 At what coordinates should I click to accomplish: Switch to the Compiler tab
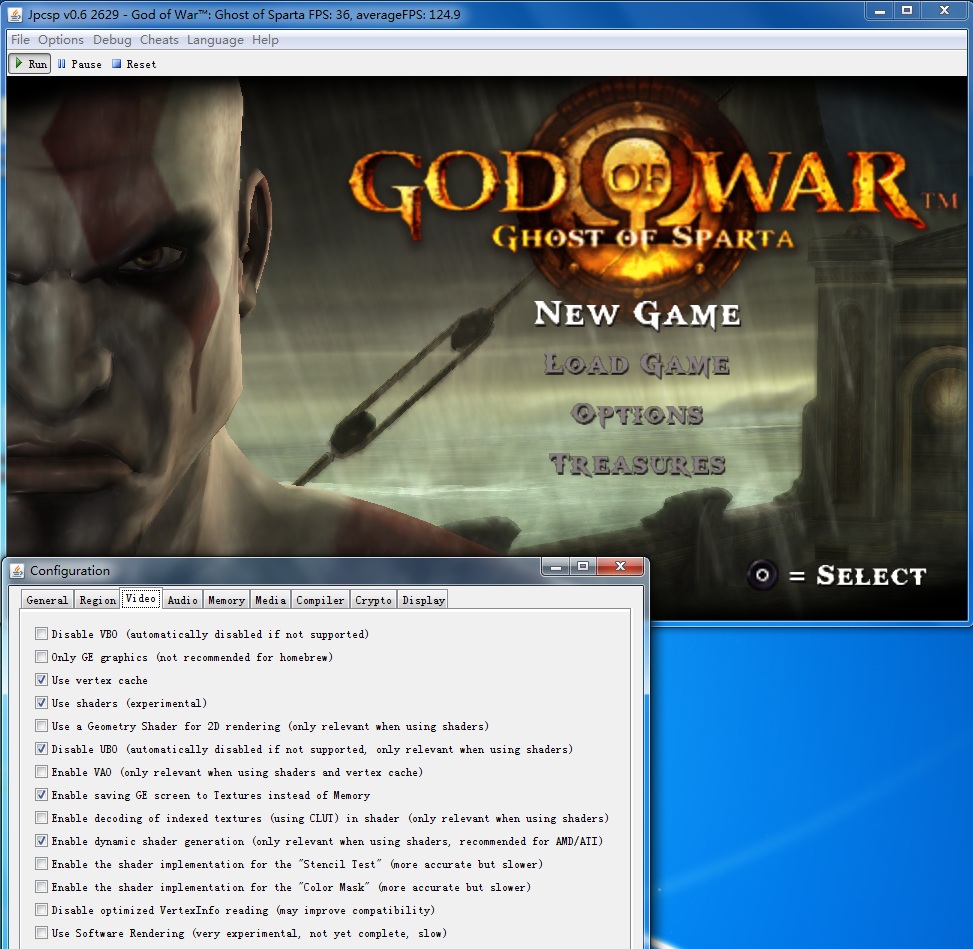[x=320, y=600]
